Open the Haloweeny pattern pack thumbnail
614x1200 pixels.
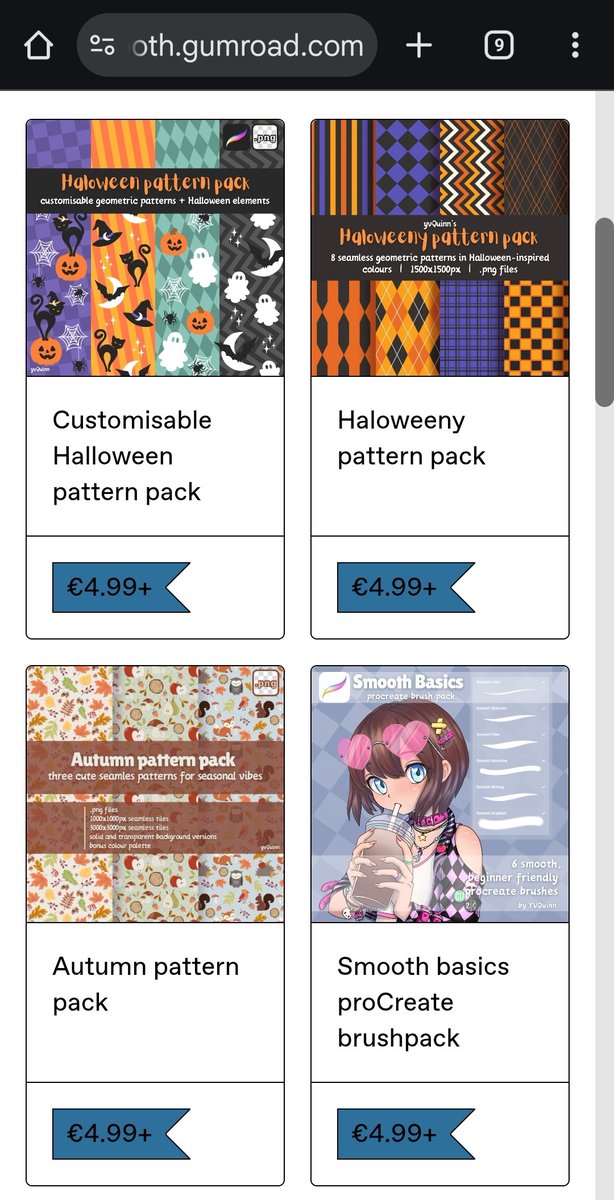pyautogui.click(x=440, y=248)
